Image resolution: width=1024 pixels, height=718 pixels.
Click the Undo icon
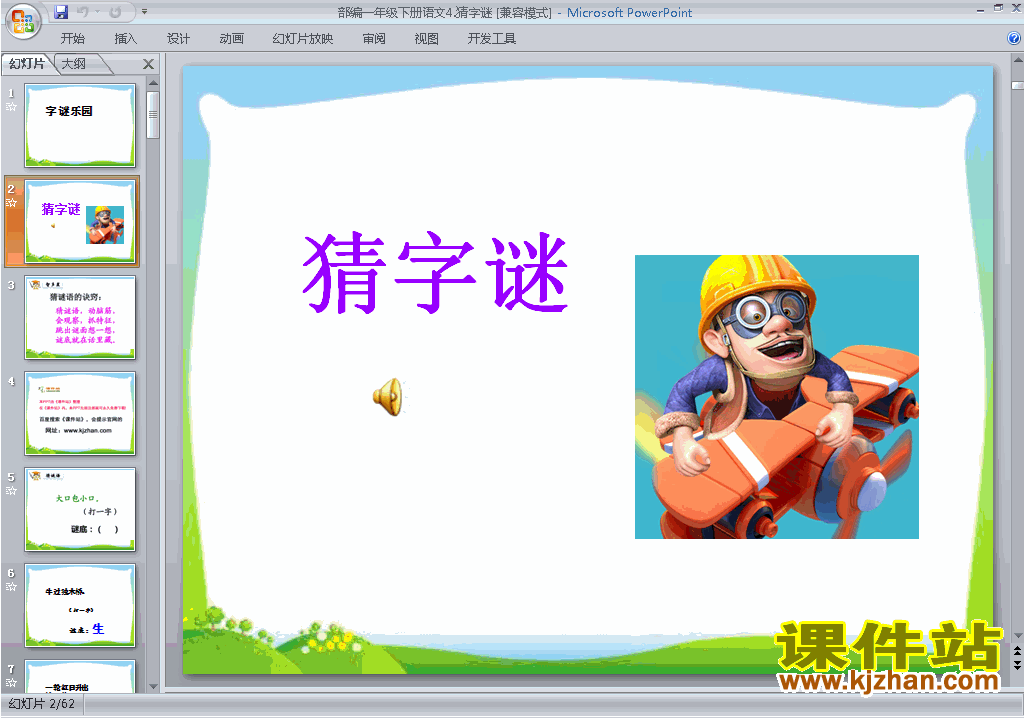[x=82, y=12]
